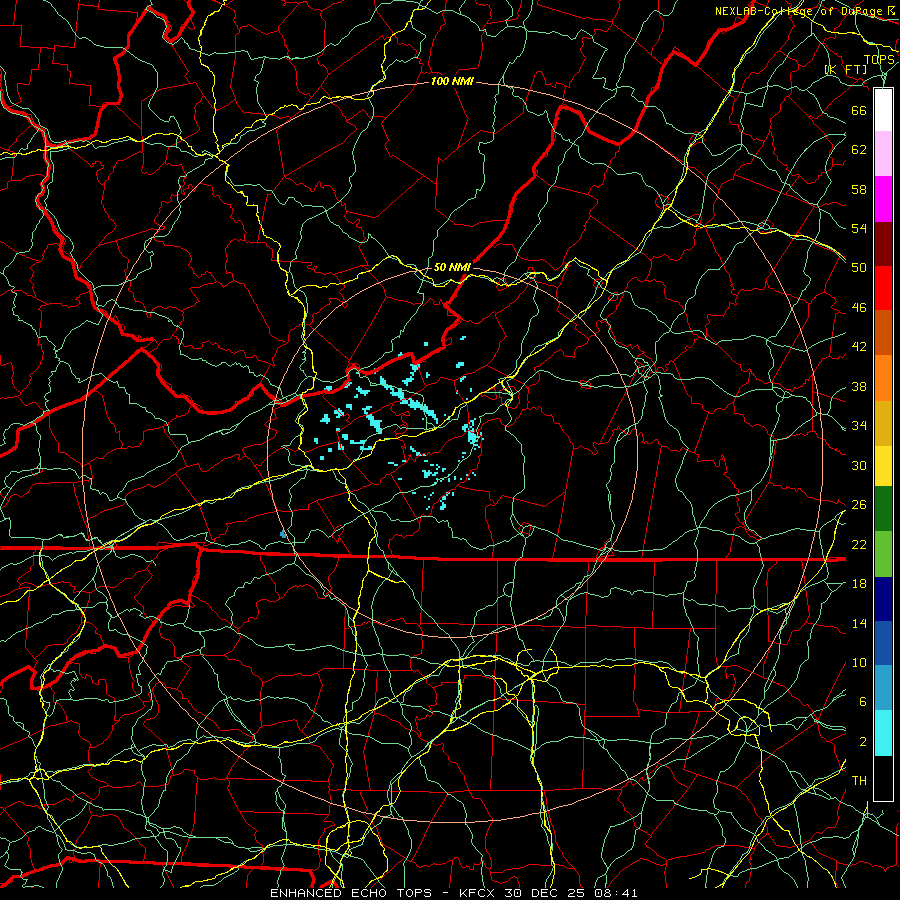Viewport: 900px width, 900px height.
Task: Click the dark red (maroon) legend swatch
Action: (883, 243)
